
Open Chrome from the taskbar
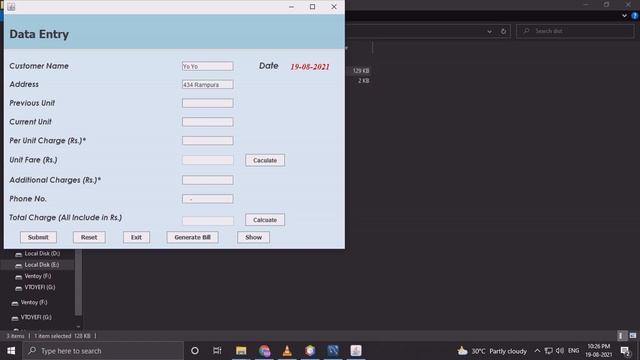point(264,351)
